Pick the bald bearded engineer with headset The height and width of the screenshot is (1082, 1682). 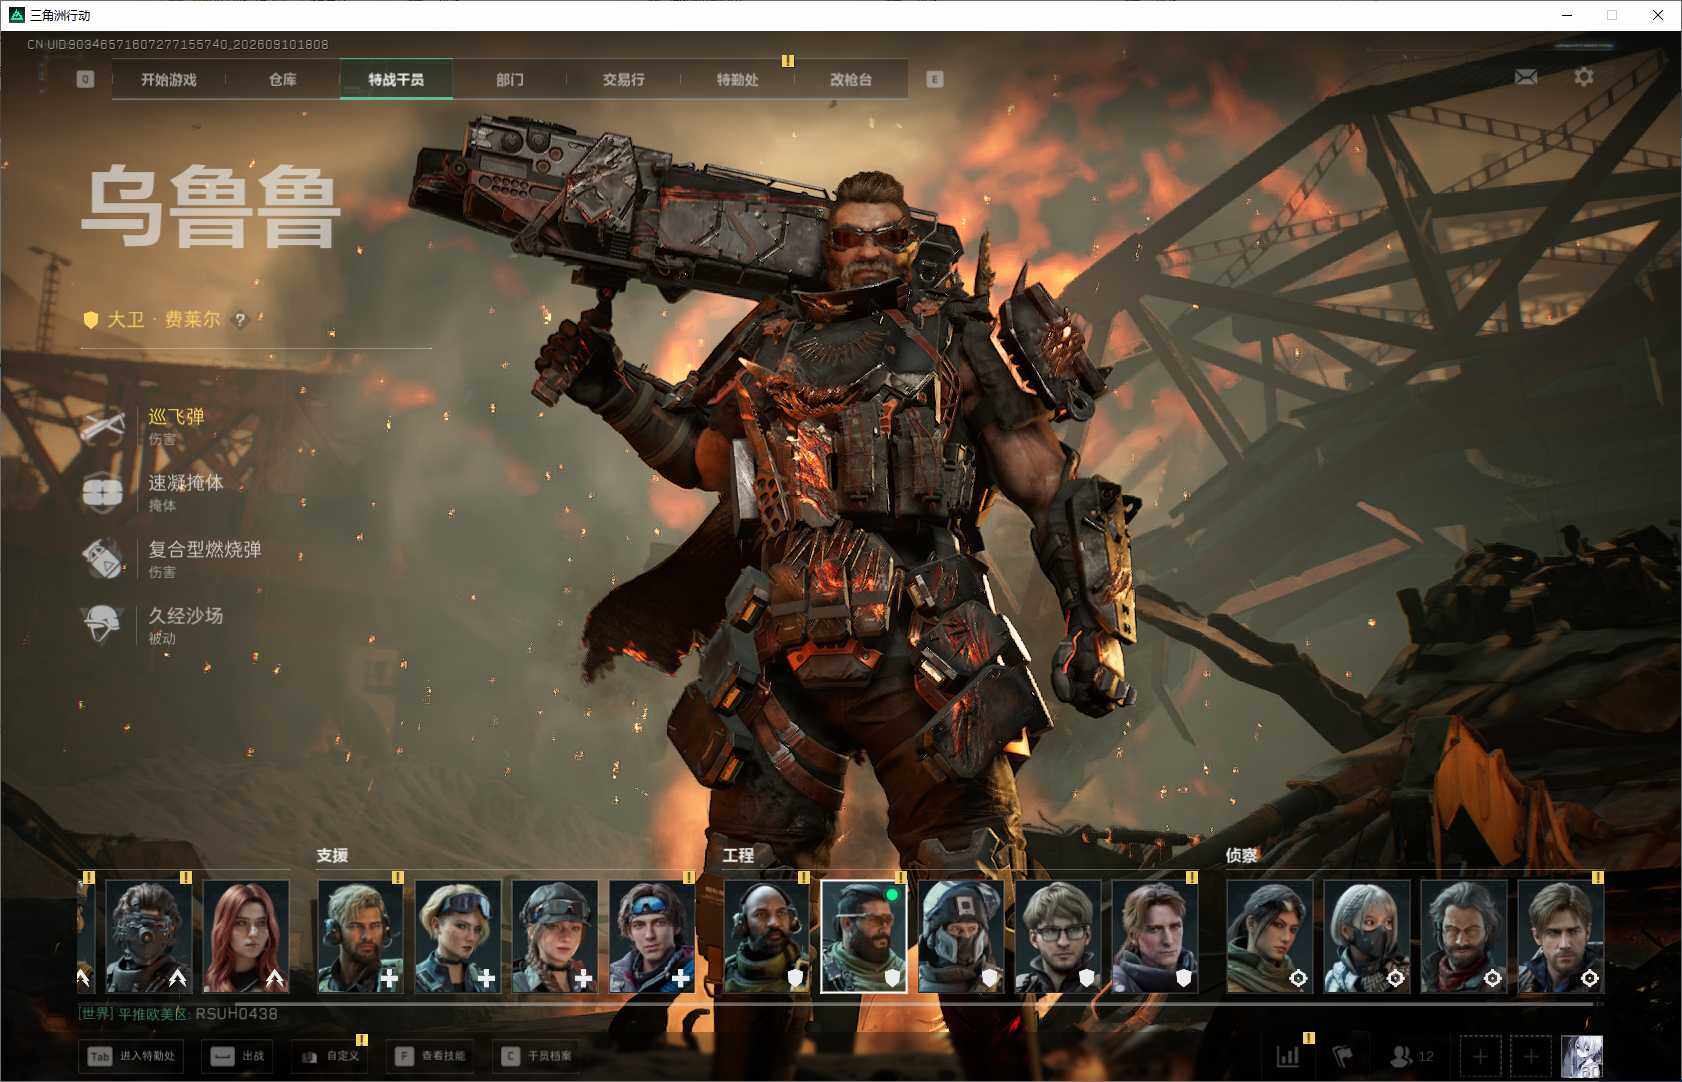(x=767, y=937)
